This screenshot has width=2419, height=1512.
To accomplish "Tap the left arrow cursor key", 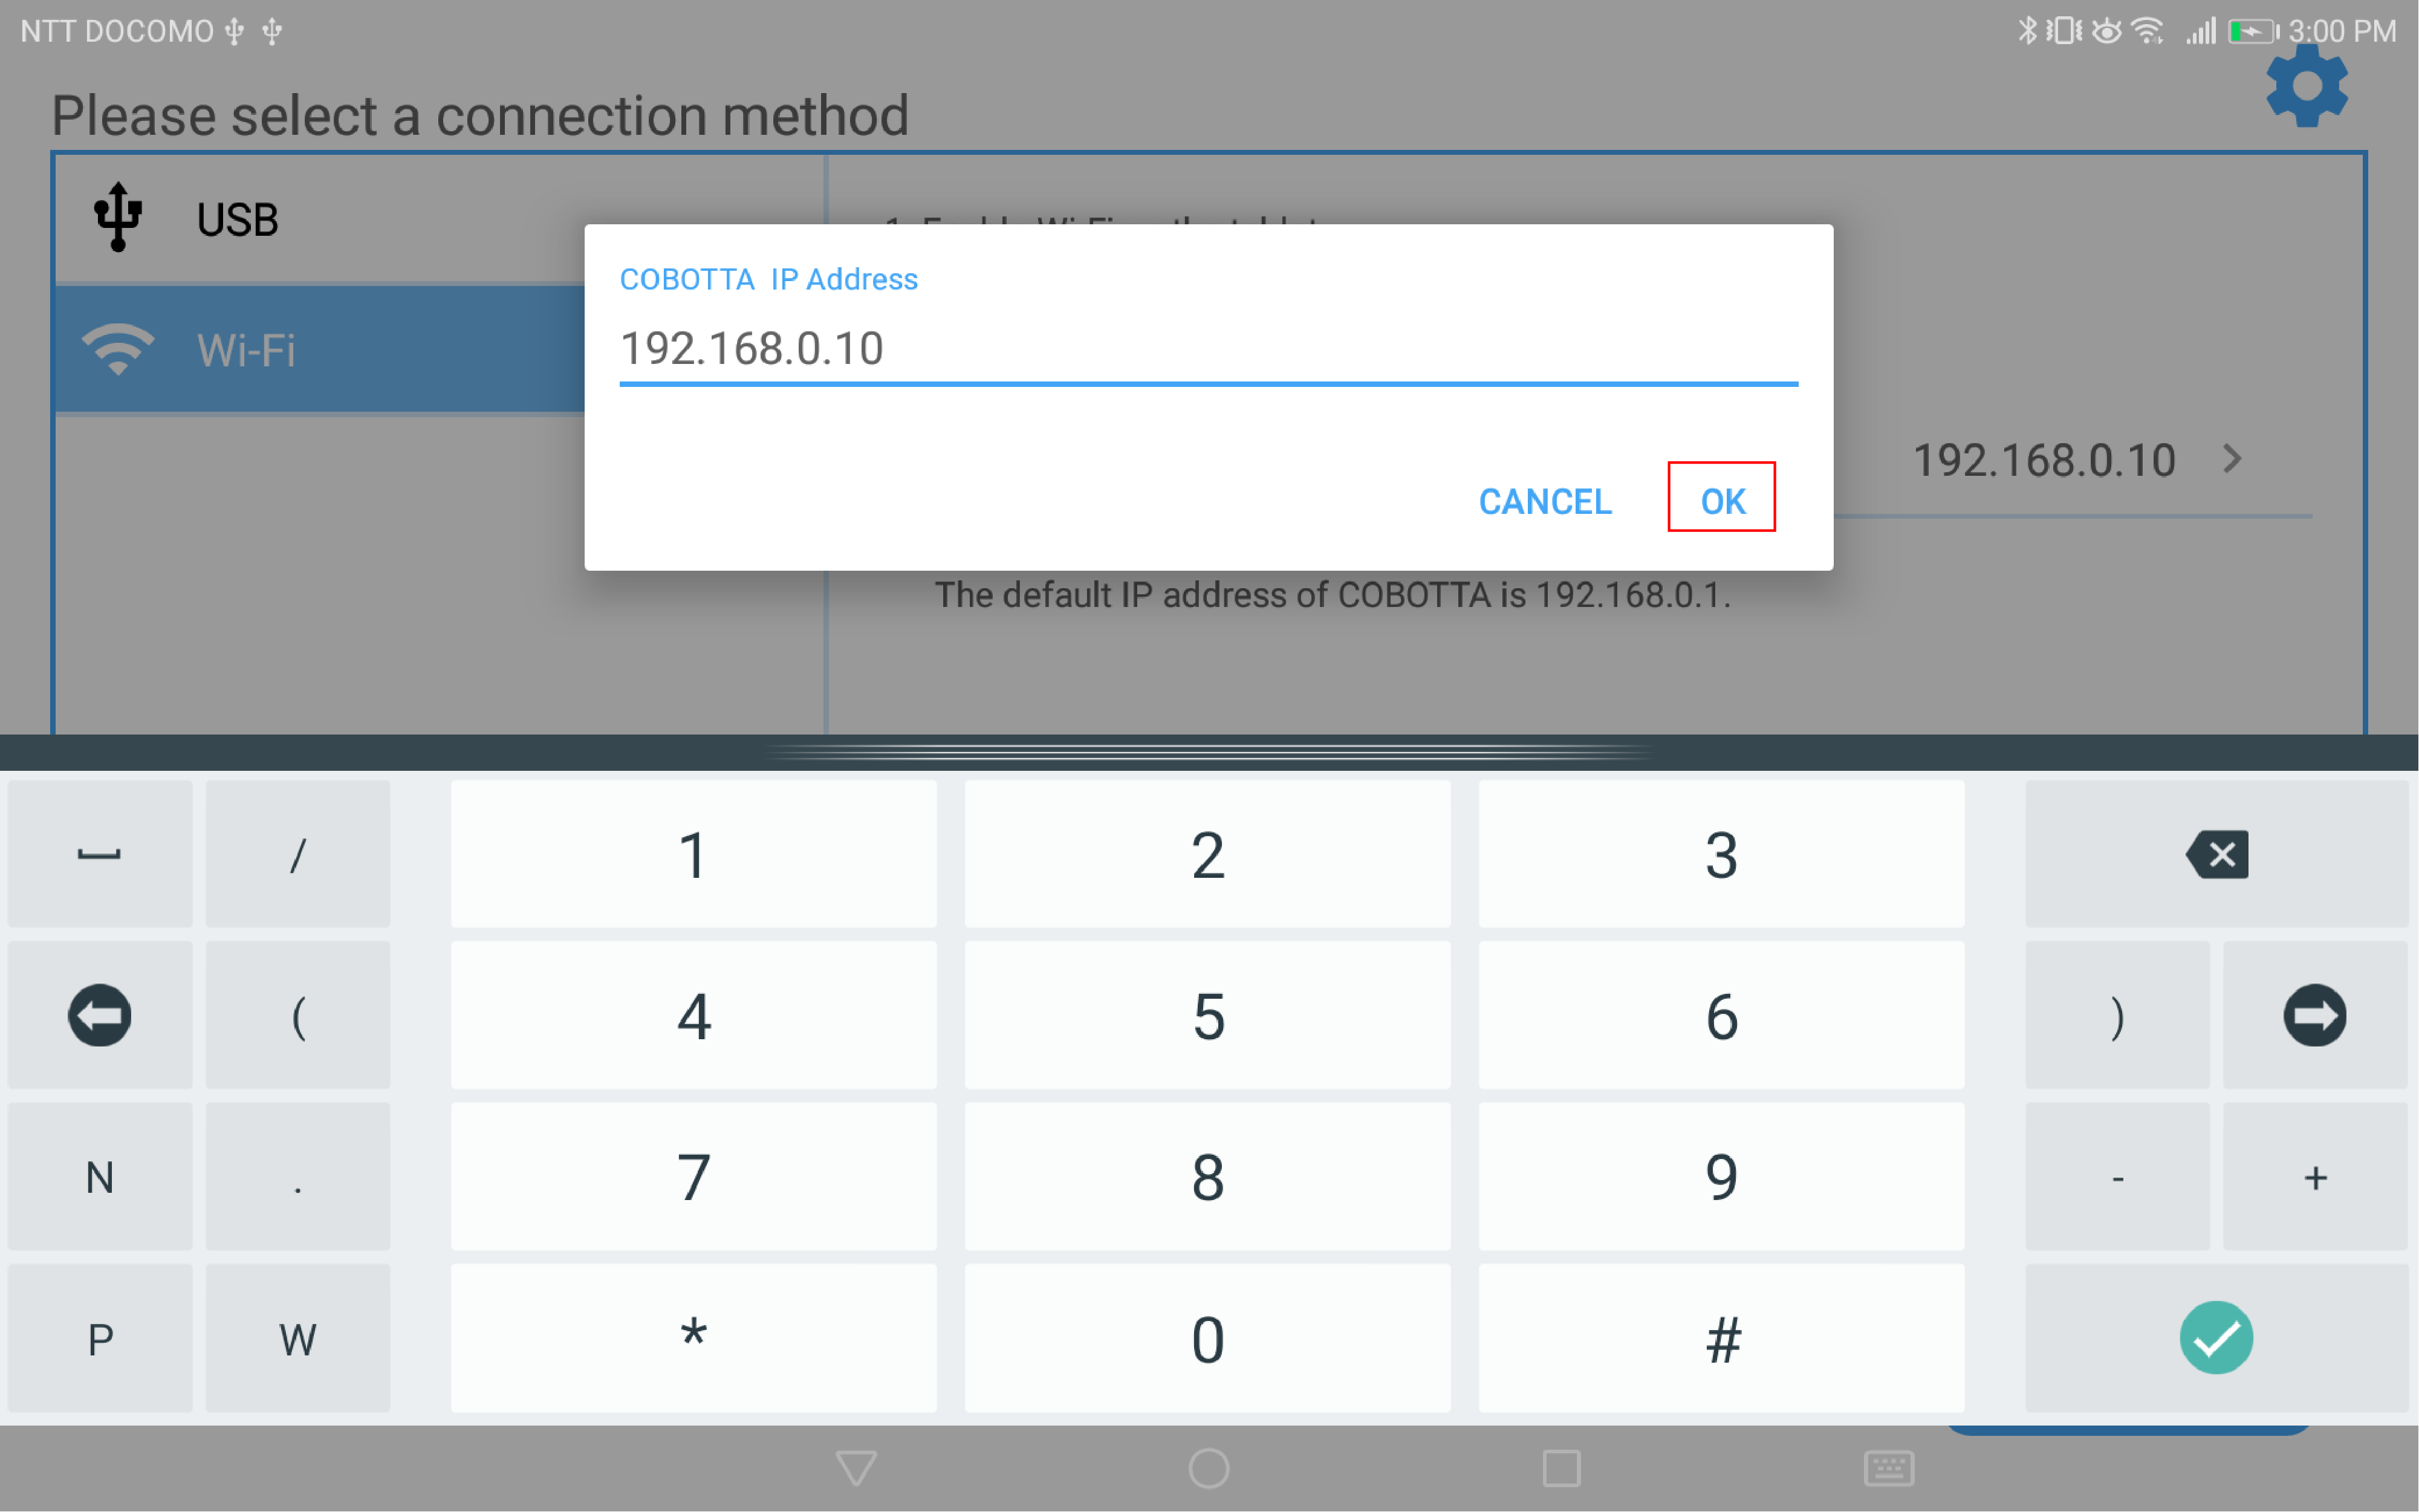I will point(99,1015).
